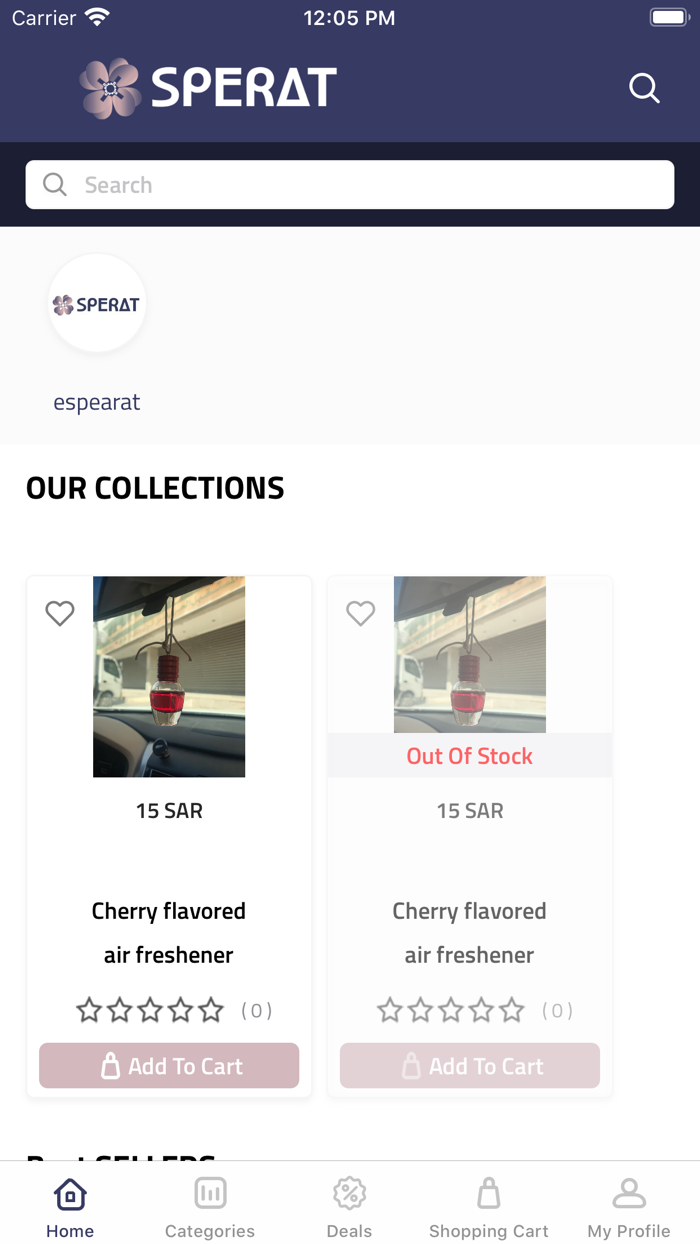Select the Home tab icon

70,1192
